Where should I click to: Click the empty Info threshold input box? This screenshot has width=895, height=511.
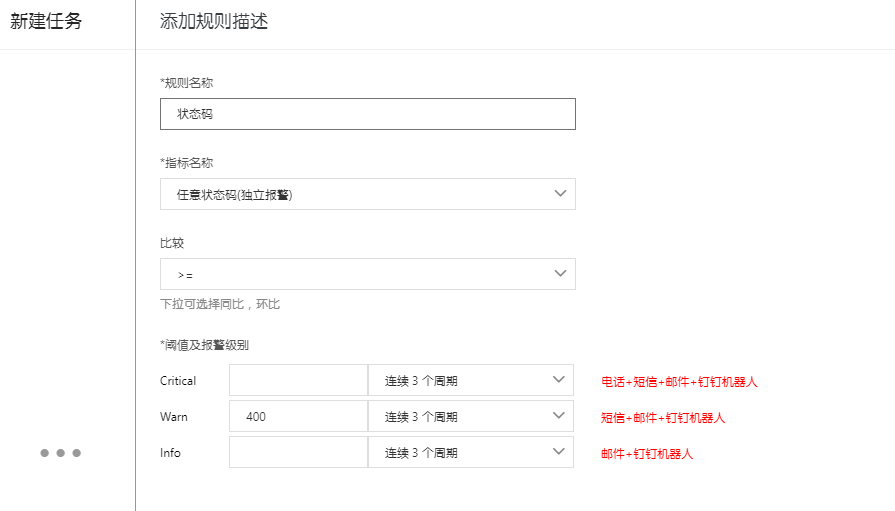pyautogui.click(x=298, y=453)
